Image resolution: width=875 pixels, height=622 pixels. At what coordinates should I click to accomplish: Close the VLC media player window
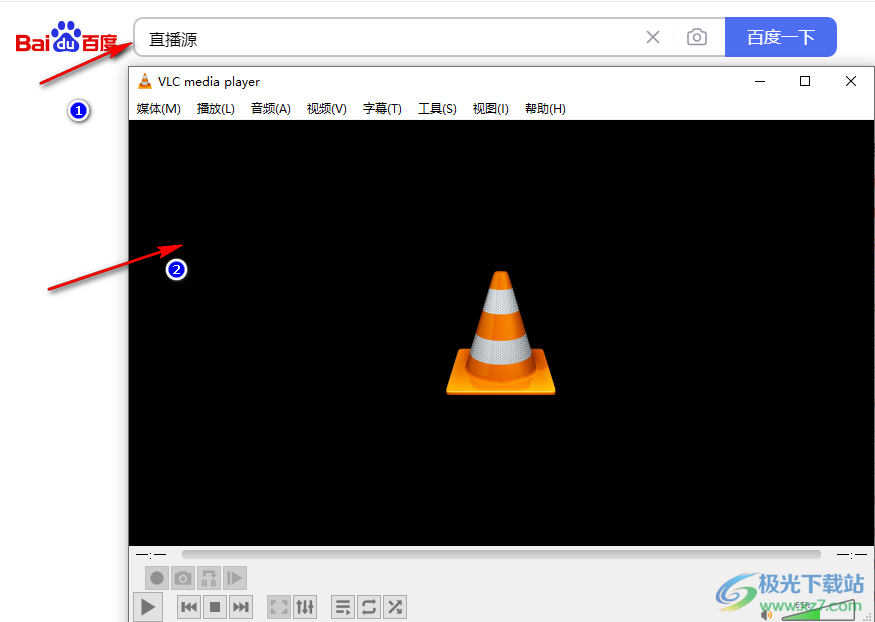coord(850,81)
